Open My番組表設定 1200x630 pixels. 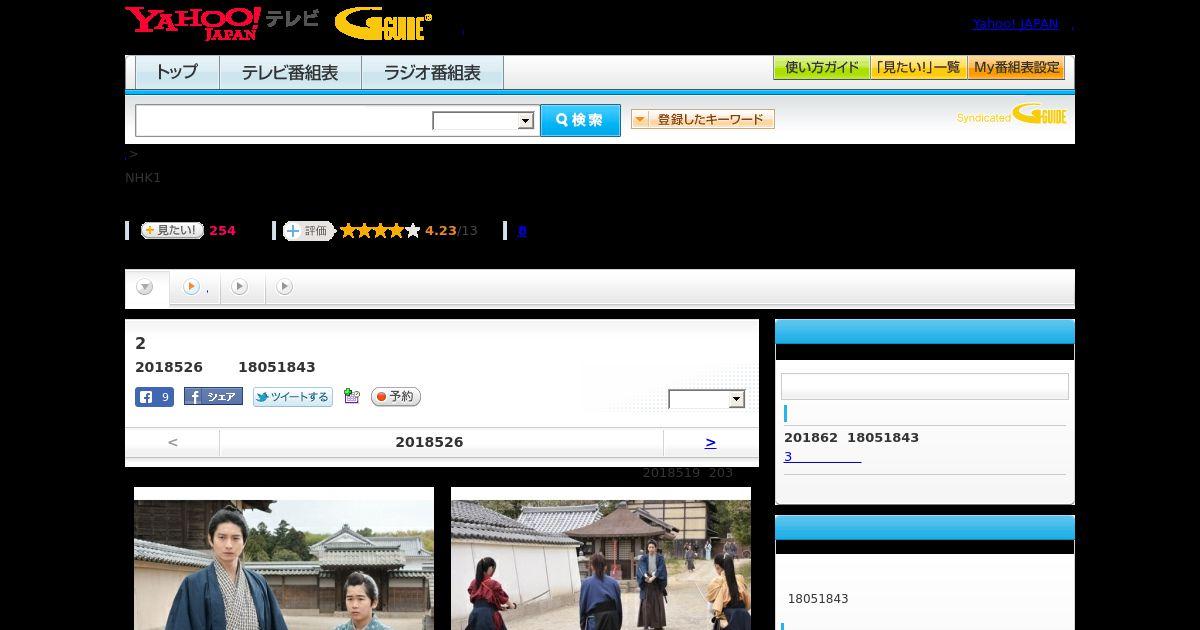coord(1016,68)
